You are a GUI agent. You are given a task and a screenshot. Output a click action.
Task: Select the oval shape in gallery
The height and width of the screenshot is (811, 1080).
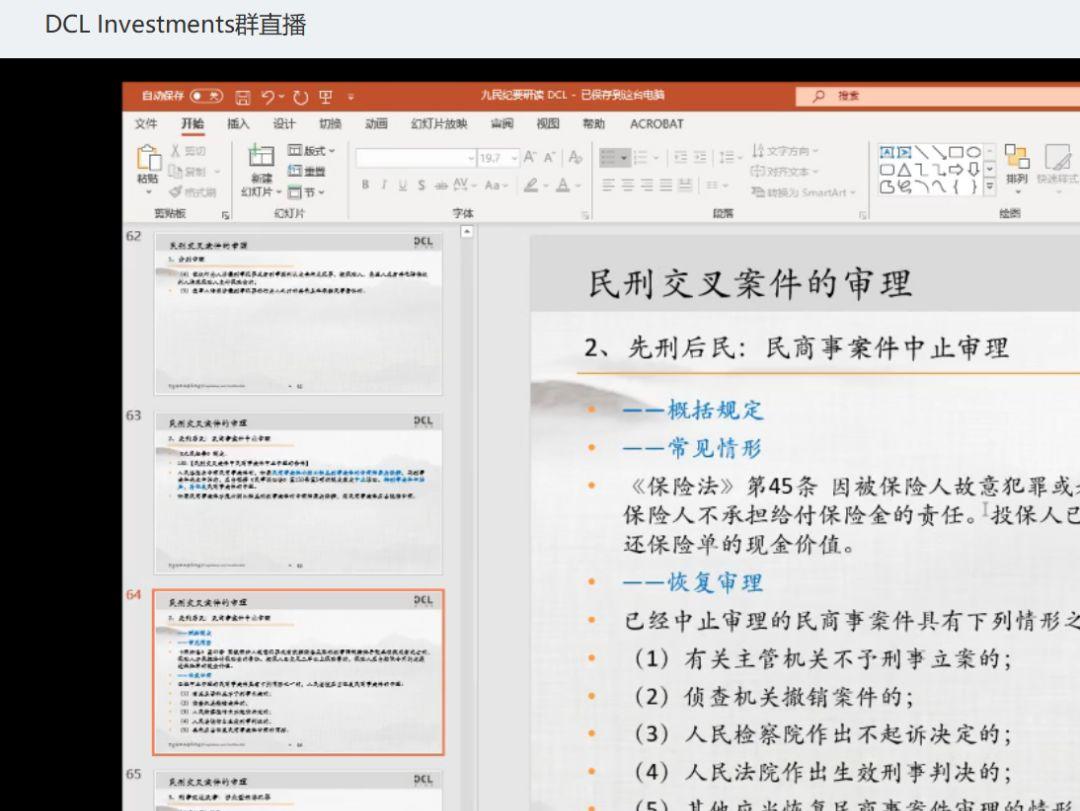click(x=973, y=152)
